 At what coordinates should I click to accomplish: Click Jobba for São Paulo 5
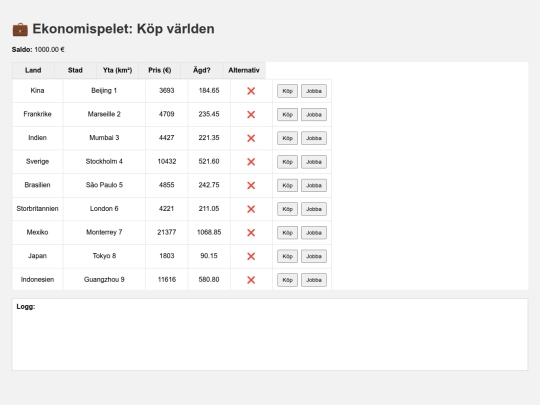(x=314, y=185)
